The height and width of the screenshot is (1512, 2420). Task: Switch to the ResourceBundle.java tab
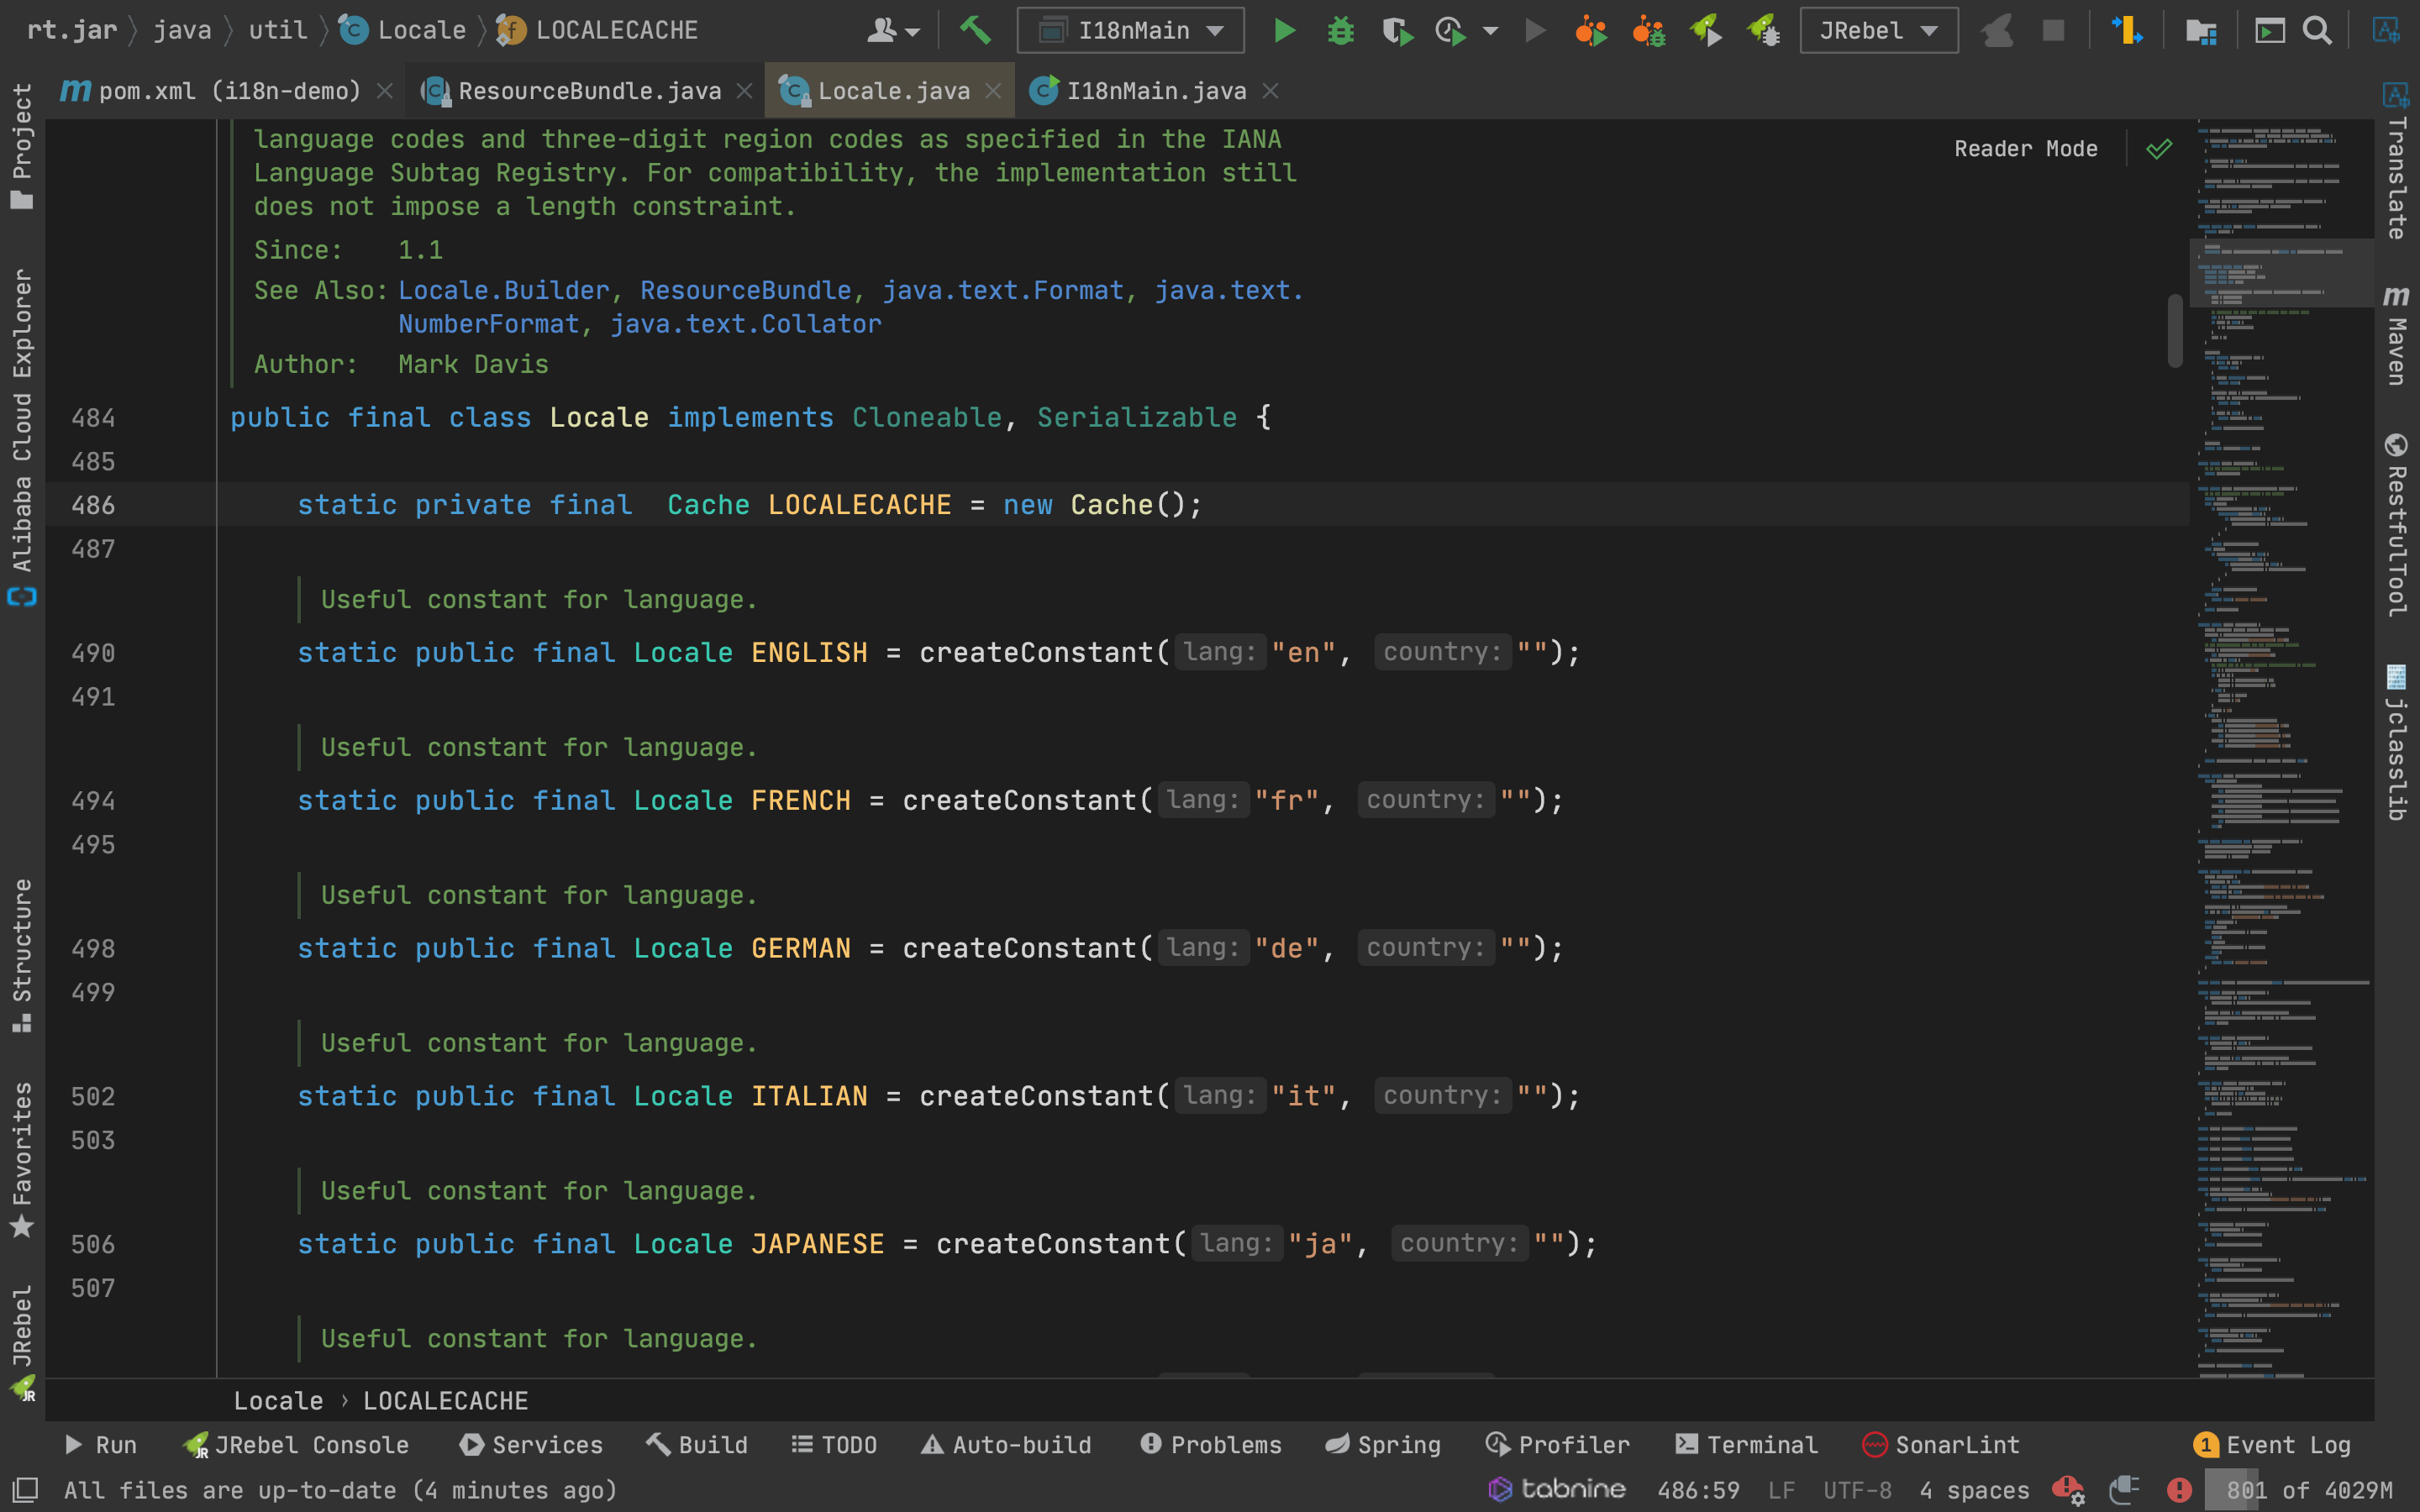[589, 91]
